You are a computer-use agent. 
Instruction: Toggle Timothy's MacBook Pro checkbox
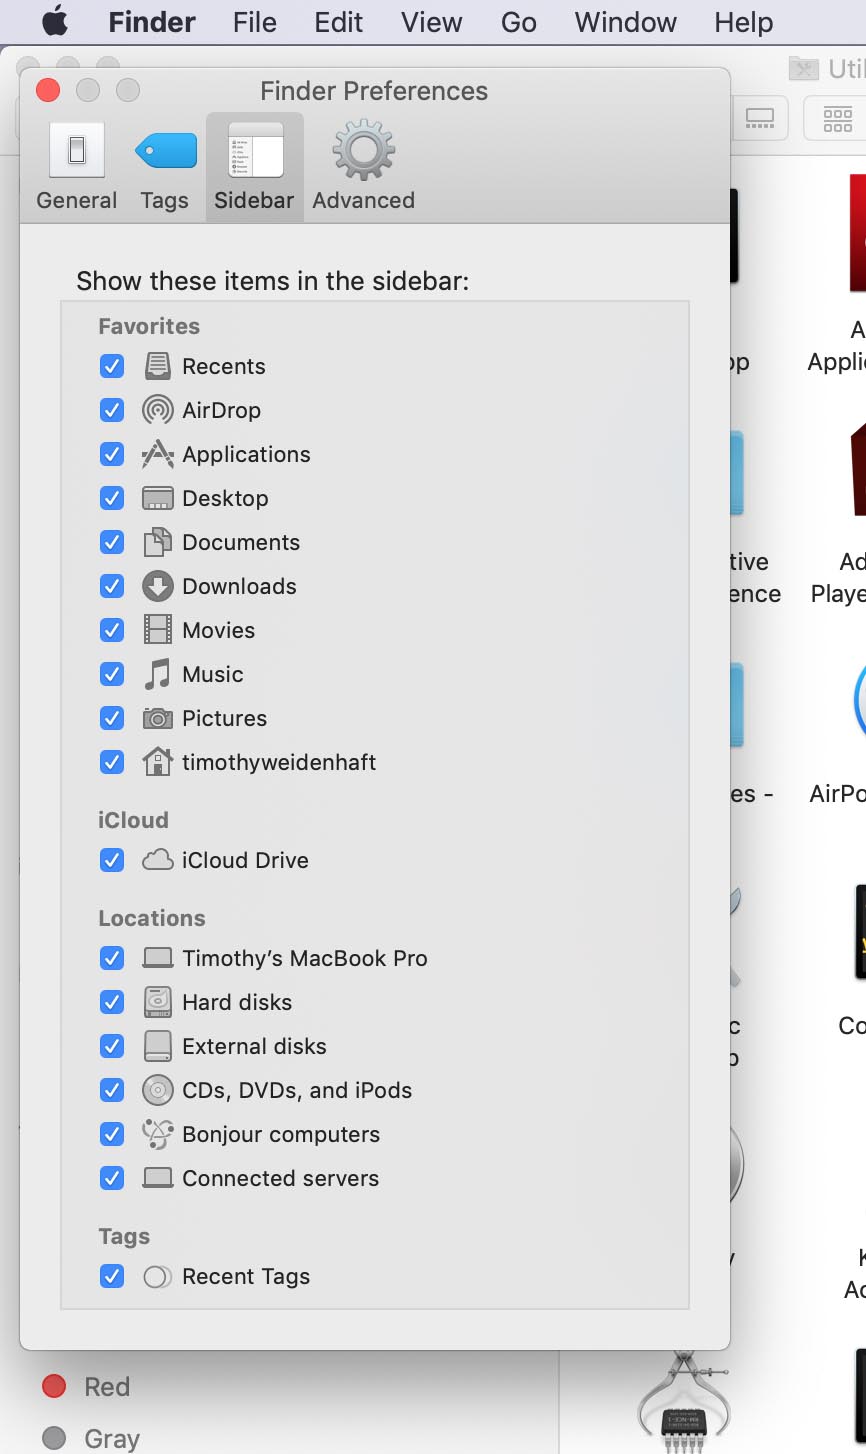tap(112, 958)
